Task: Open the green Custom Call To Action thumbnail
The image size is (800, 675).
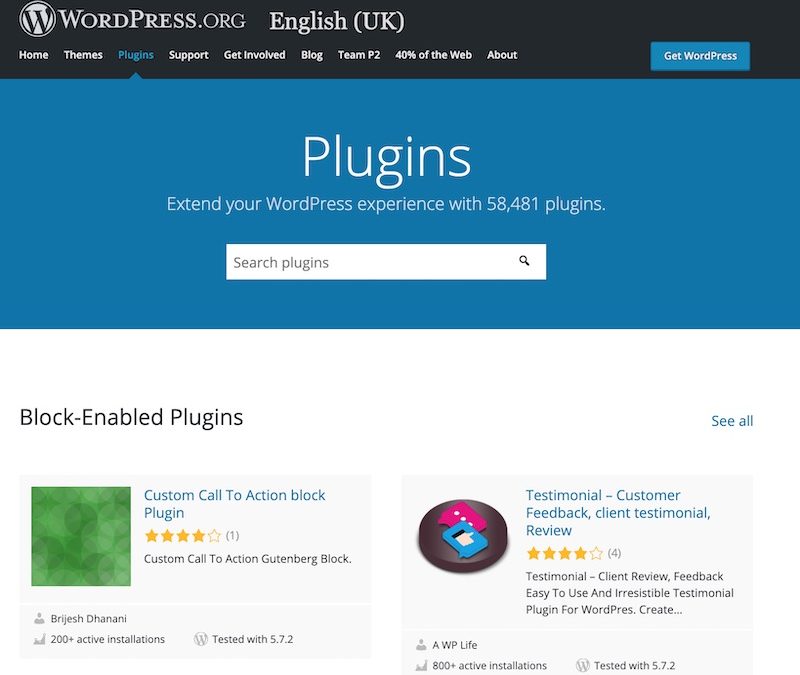Action: 81,536
